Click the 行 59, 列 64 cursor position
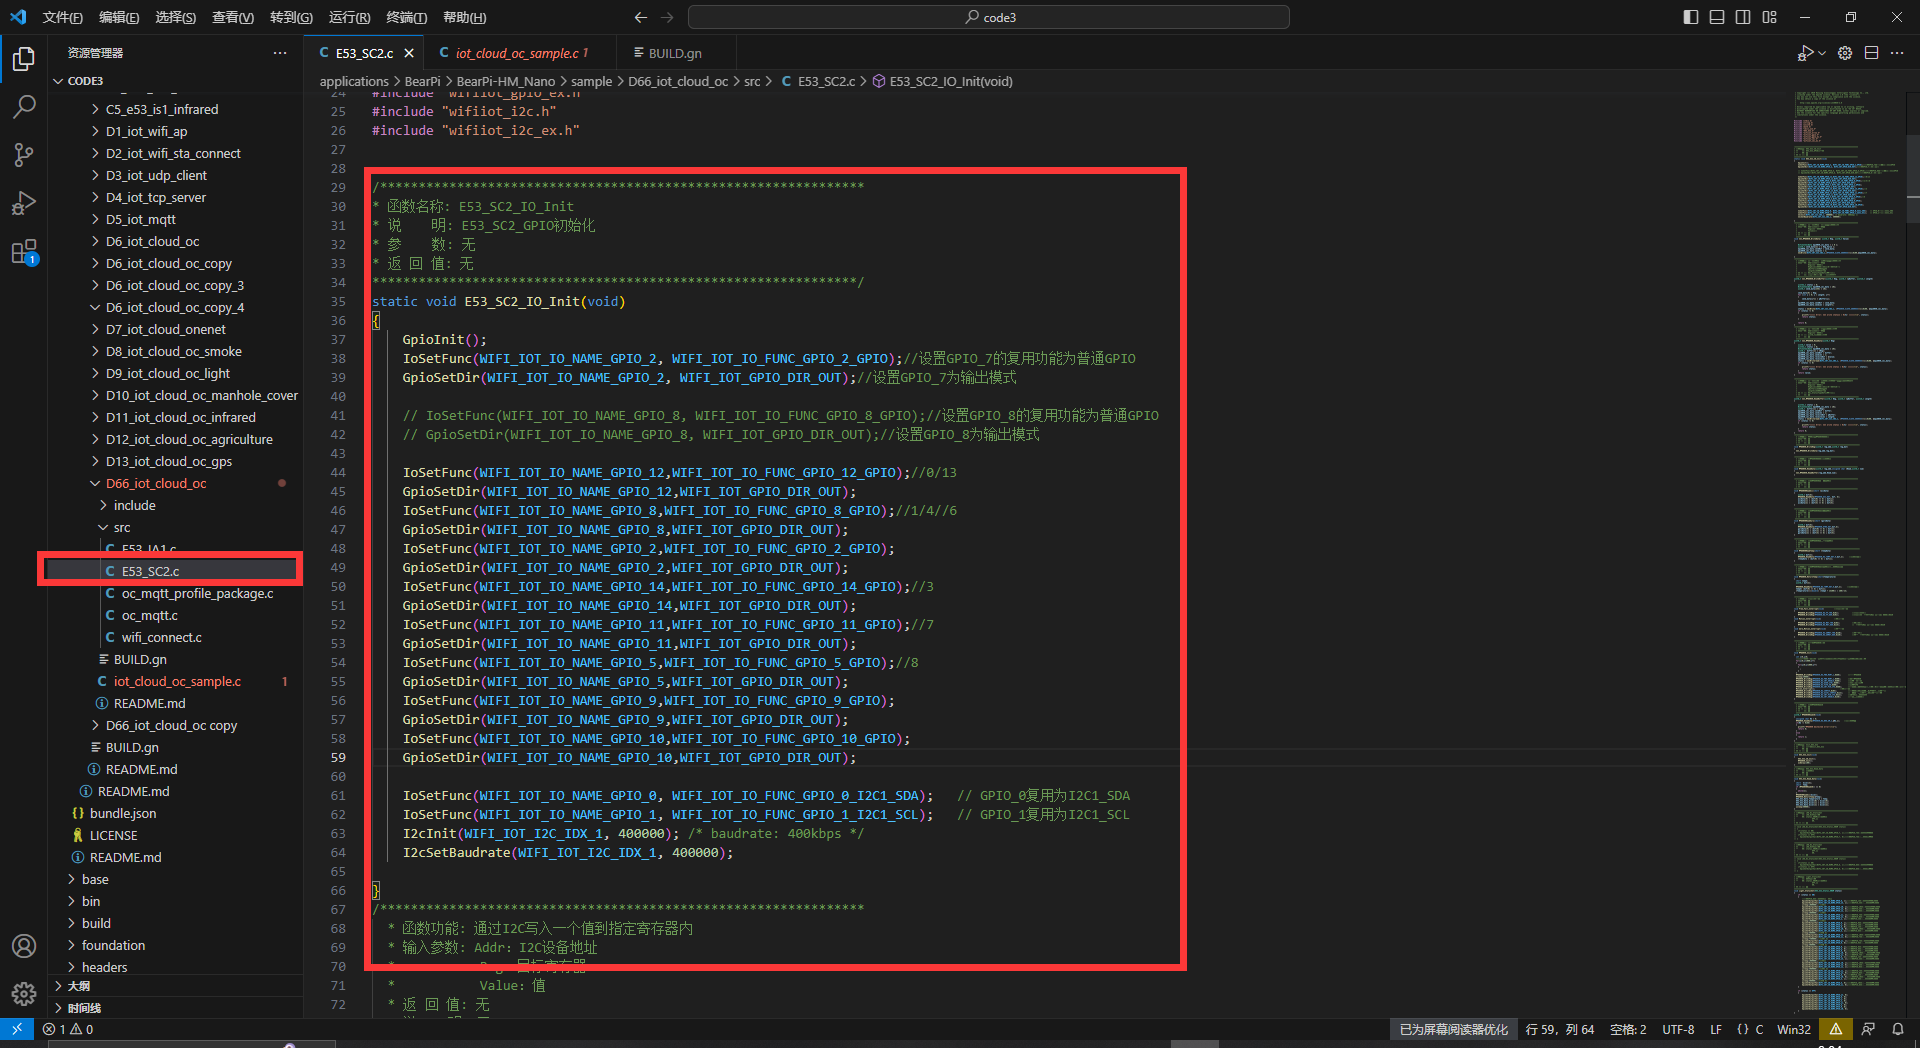Viewport: 1920px width, 1048px height. pos(1560,1029)
